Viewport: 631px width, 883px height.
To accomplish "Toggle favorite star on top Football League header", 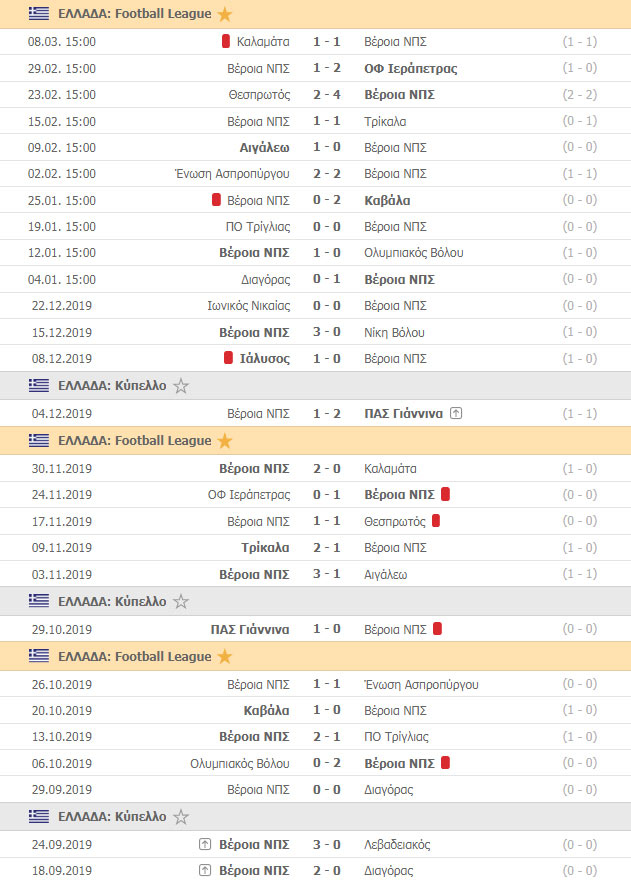I will (225, 14).
